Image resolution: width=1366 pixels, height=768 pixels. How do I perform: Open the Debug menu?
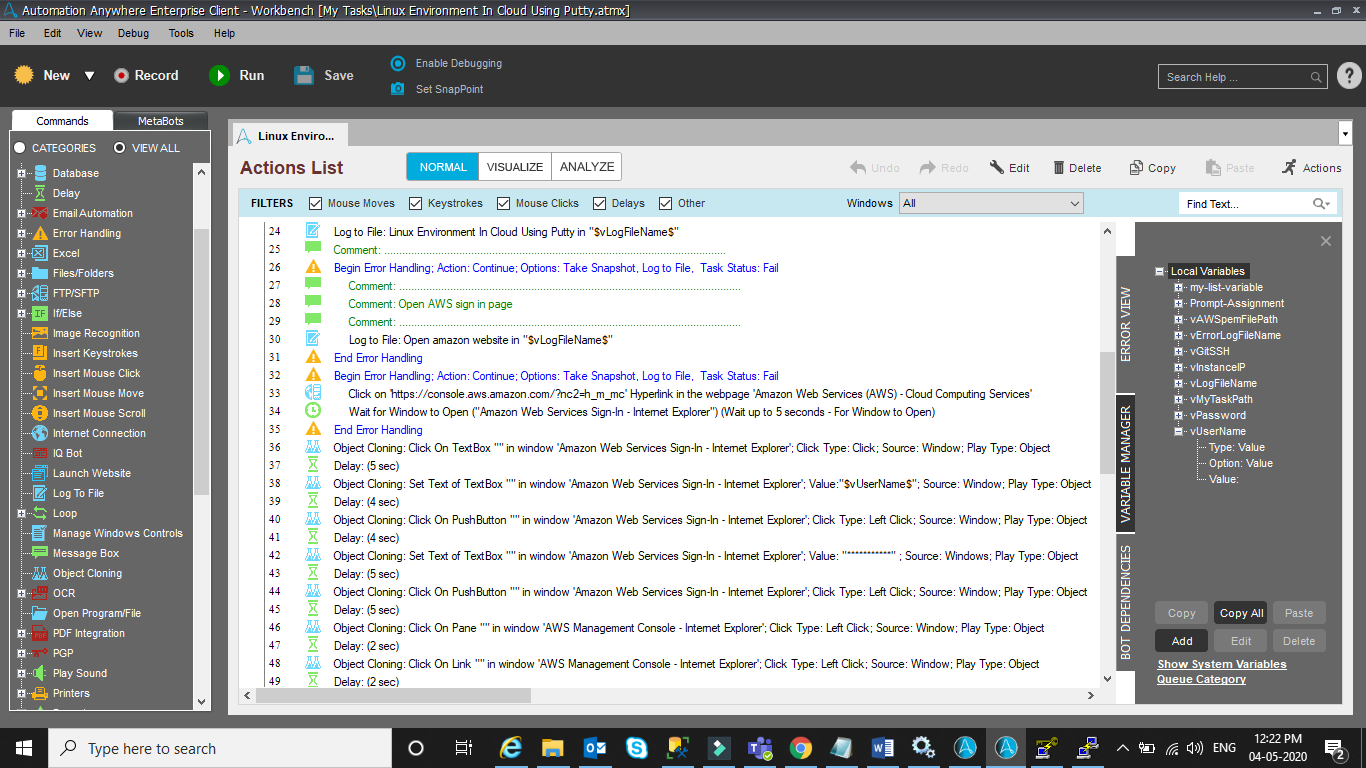133,33
